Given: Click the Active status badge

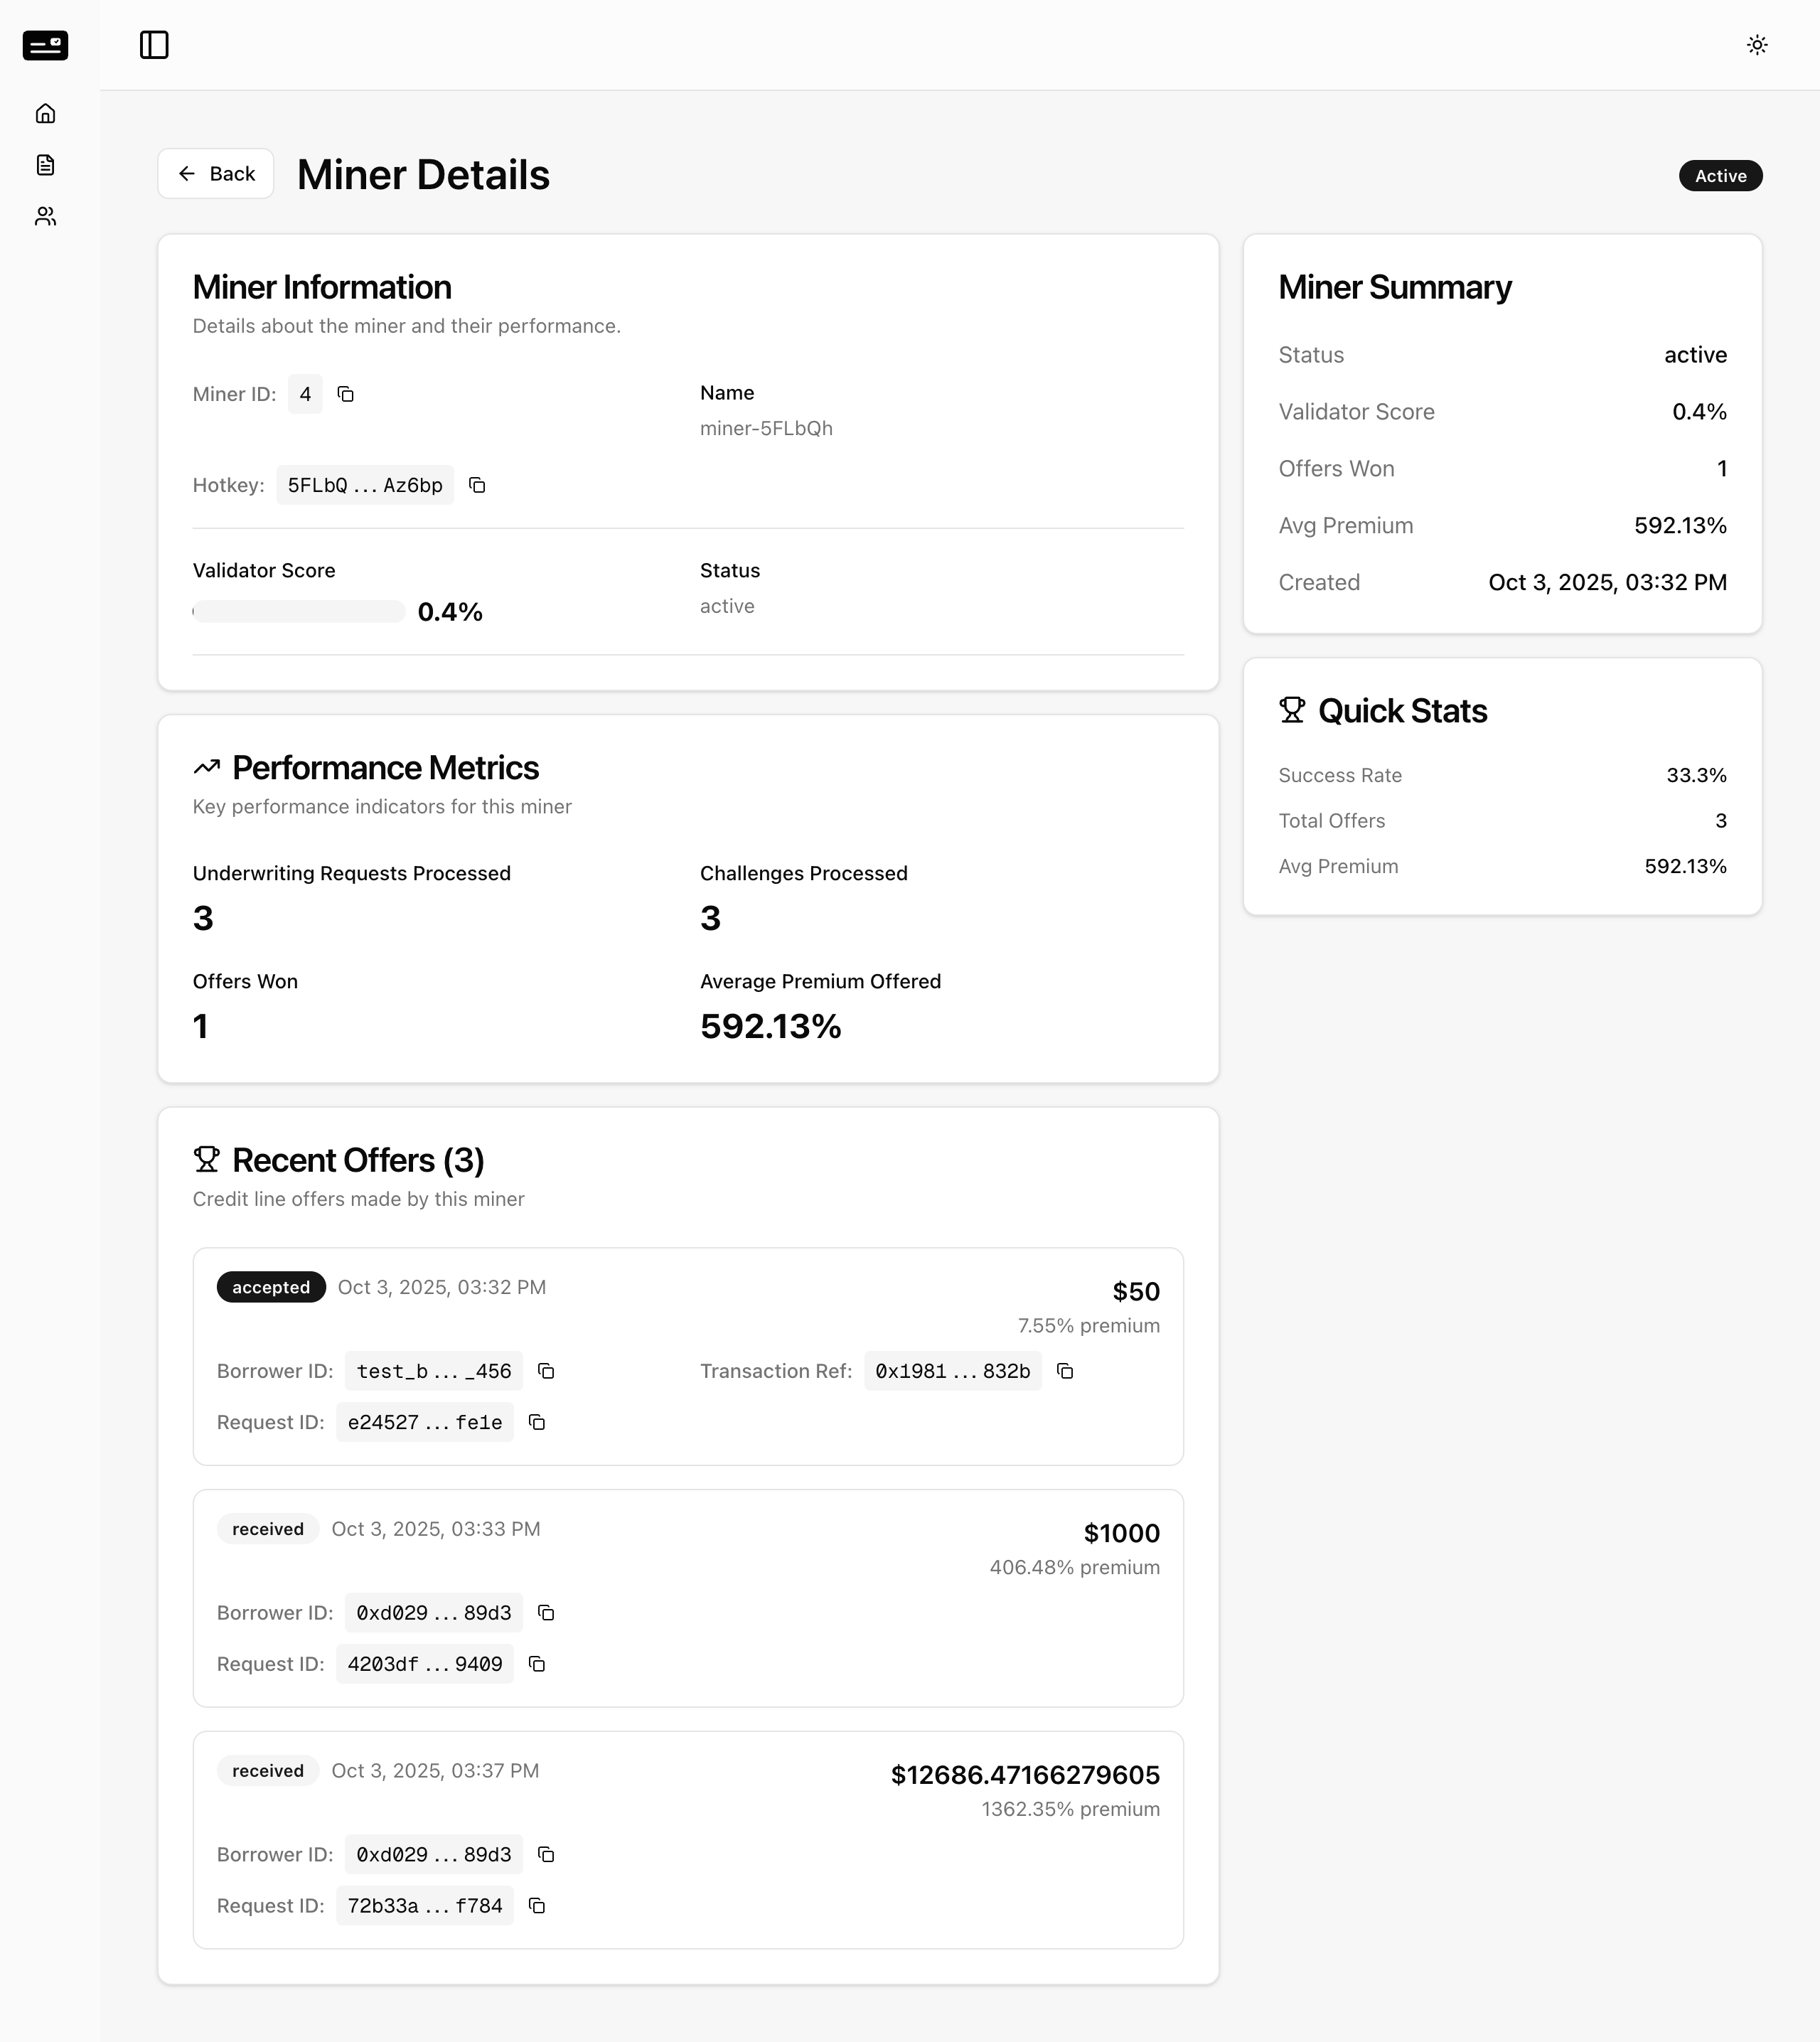Looking at the screenshot, I should pos(1720,176).
